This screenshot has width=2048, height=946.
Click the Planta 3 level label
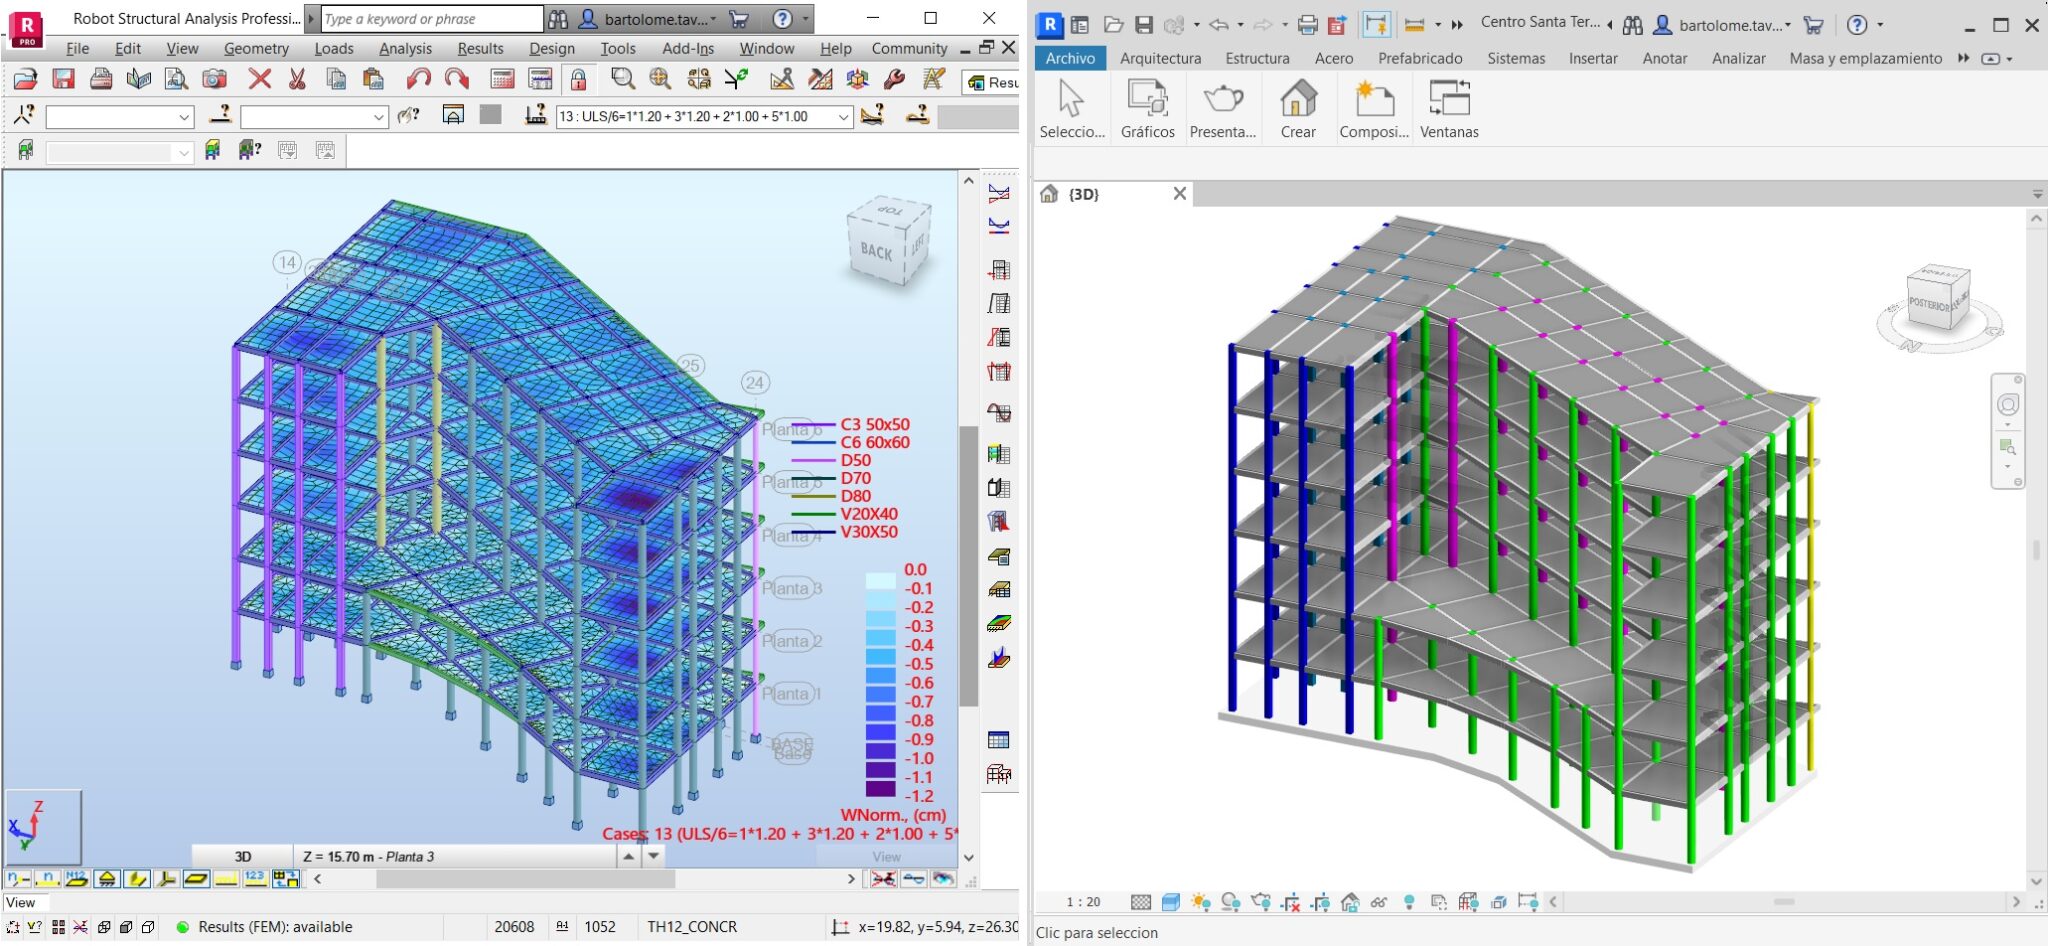coord(791,588)
